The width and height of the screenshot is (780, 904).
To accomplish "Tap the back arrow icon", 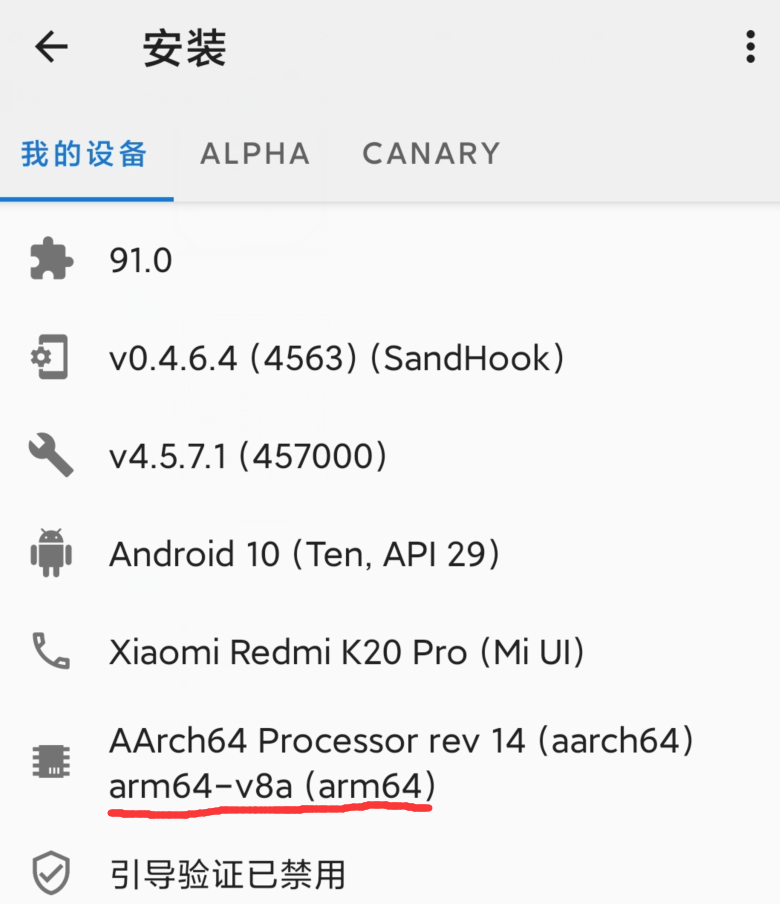I will 51,47.
